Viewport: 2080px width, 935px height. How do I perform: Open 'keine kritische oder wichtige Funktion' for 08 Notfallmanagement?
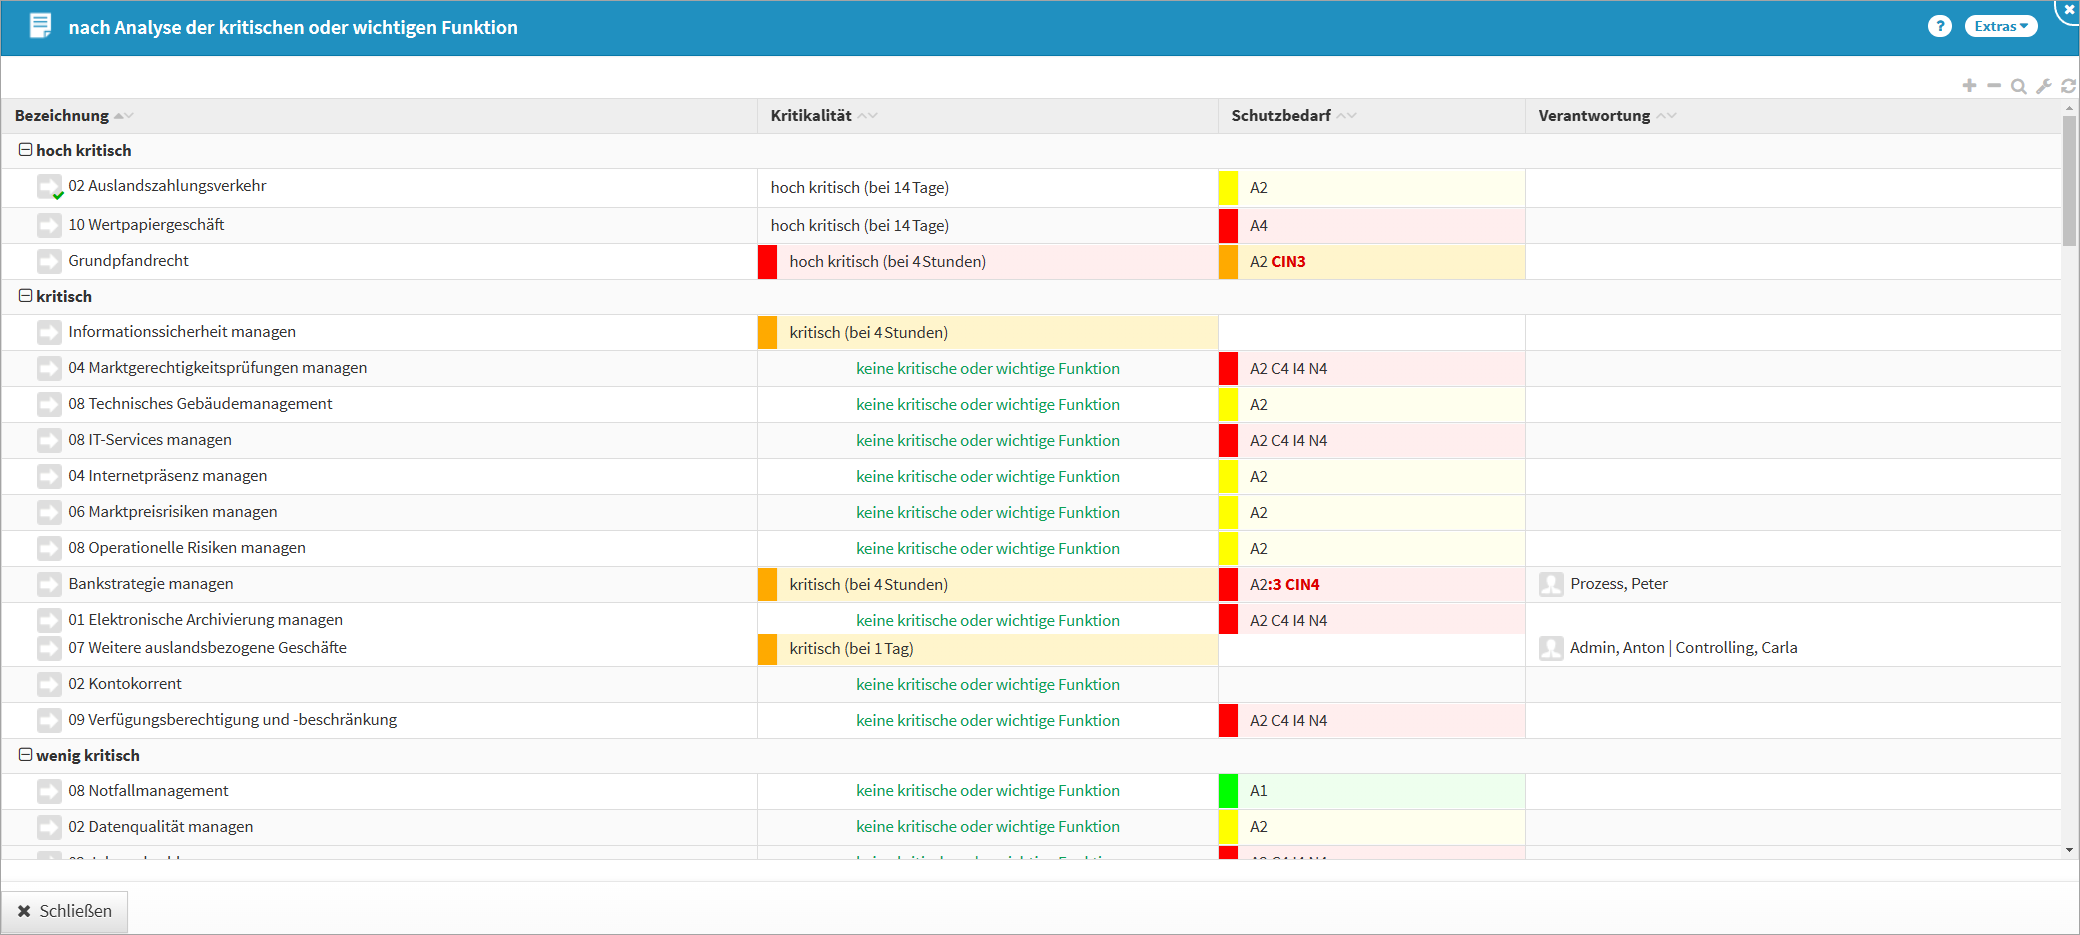(x=987, y=791)
